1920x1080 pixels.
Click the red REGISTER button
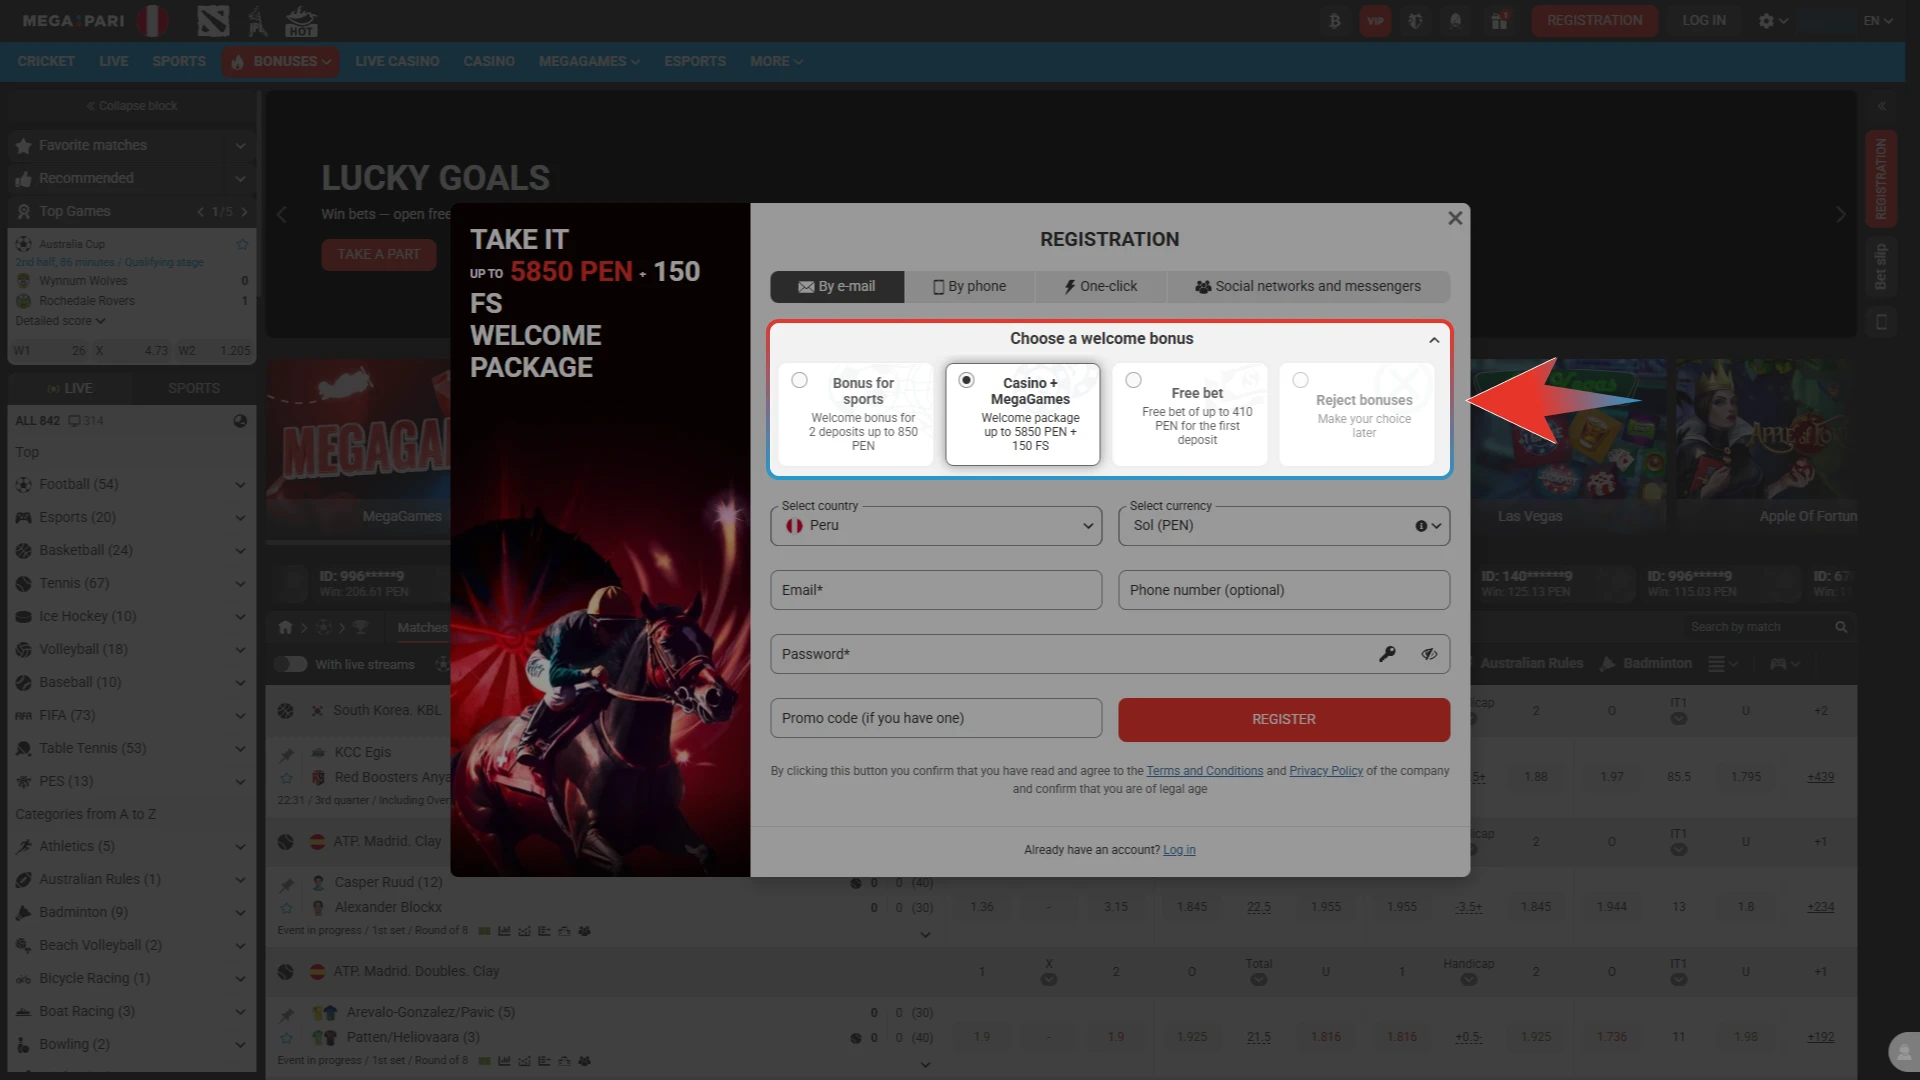coord(1284,720)
